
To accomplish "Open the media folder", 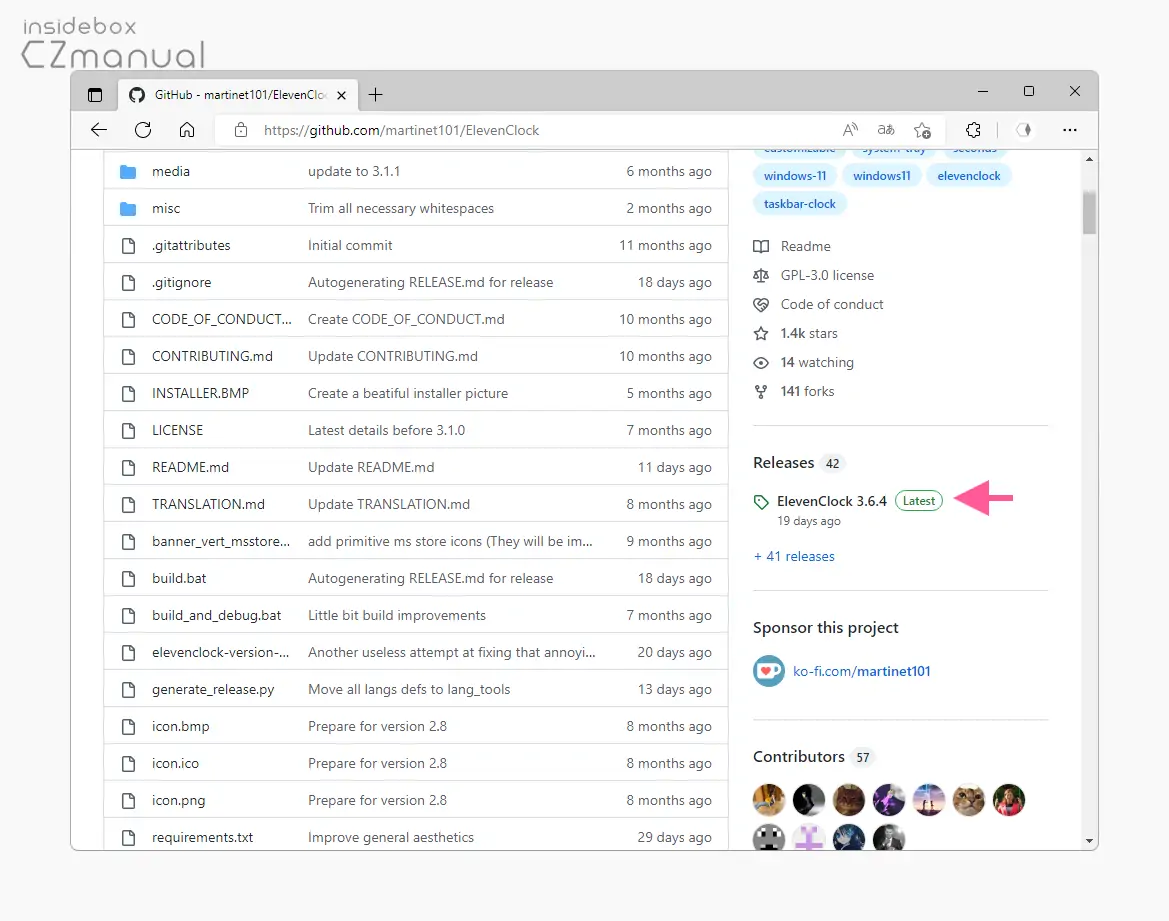I will (x=171, y=172).
